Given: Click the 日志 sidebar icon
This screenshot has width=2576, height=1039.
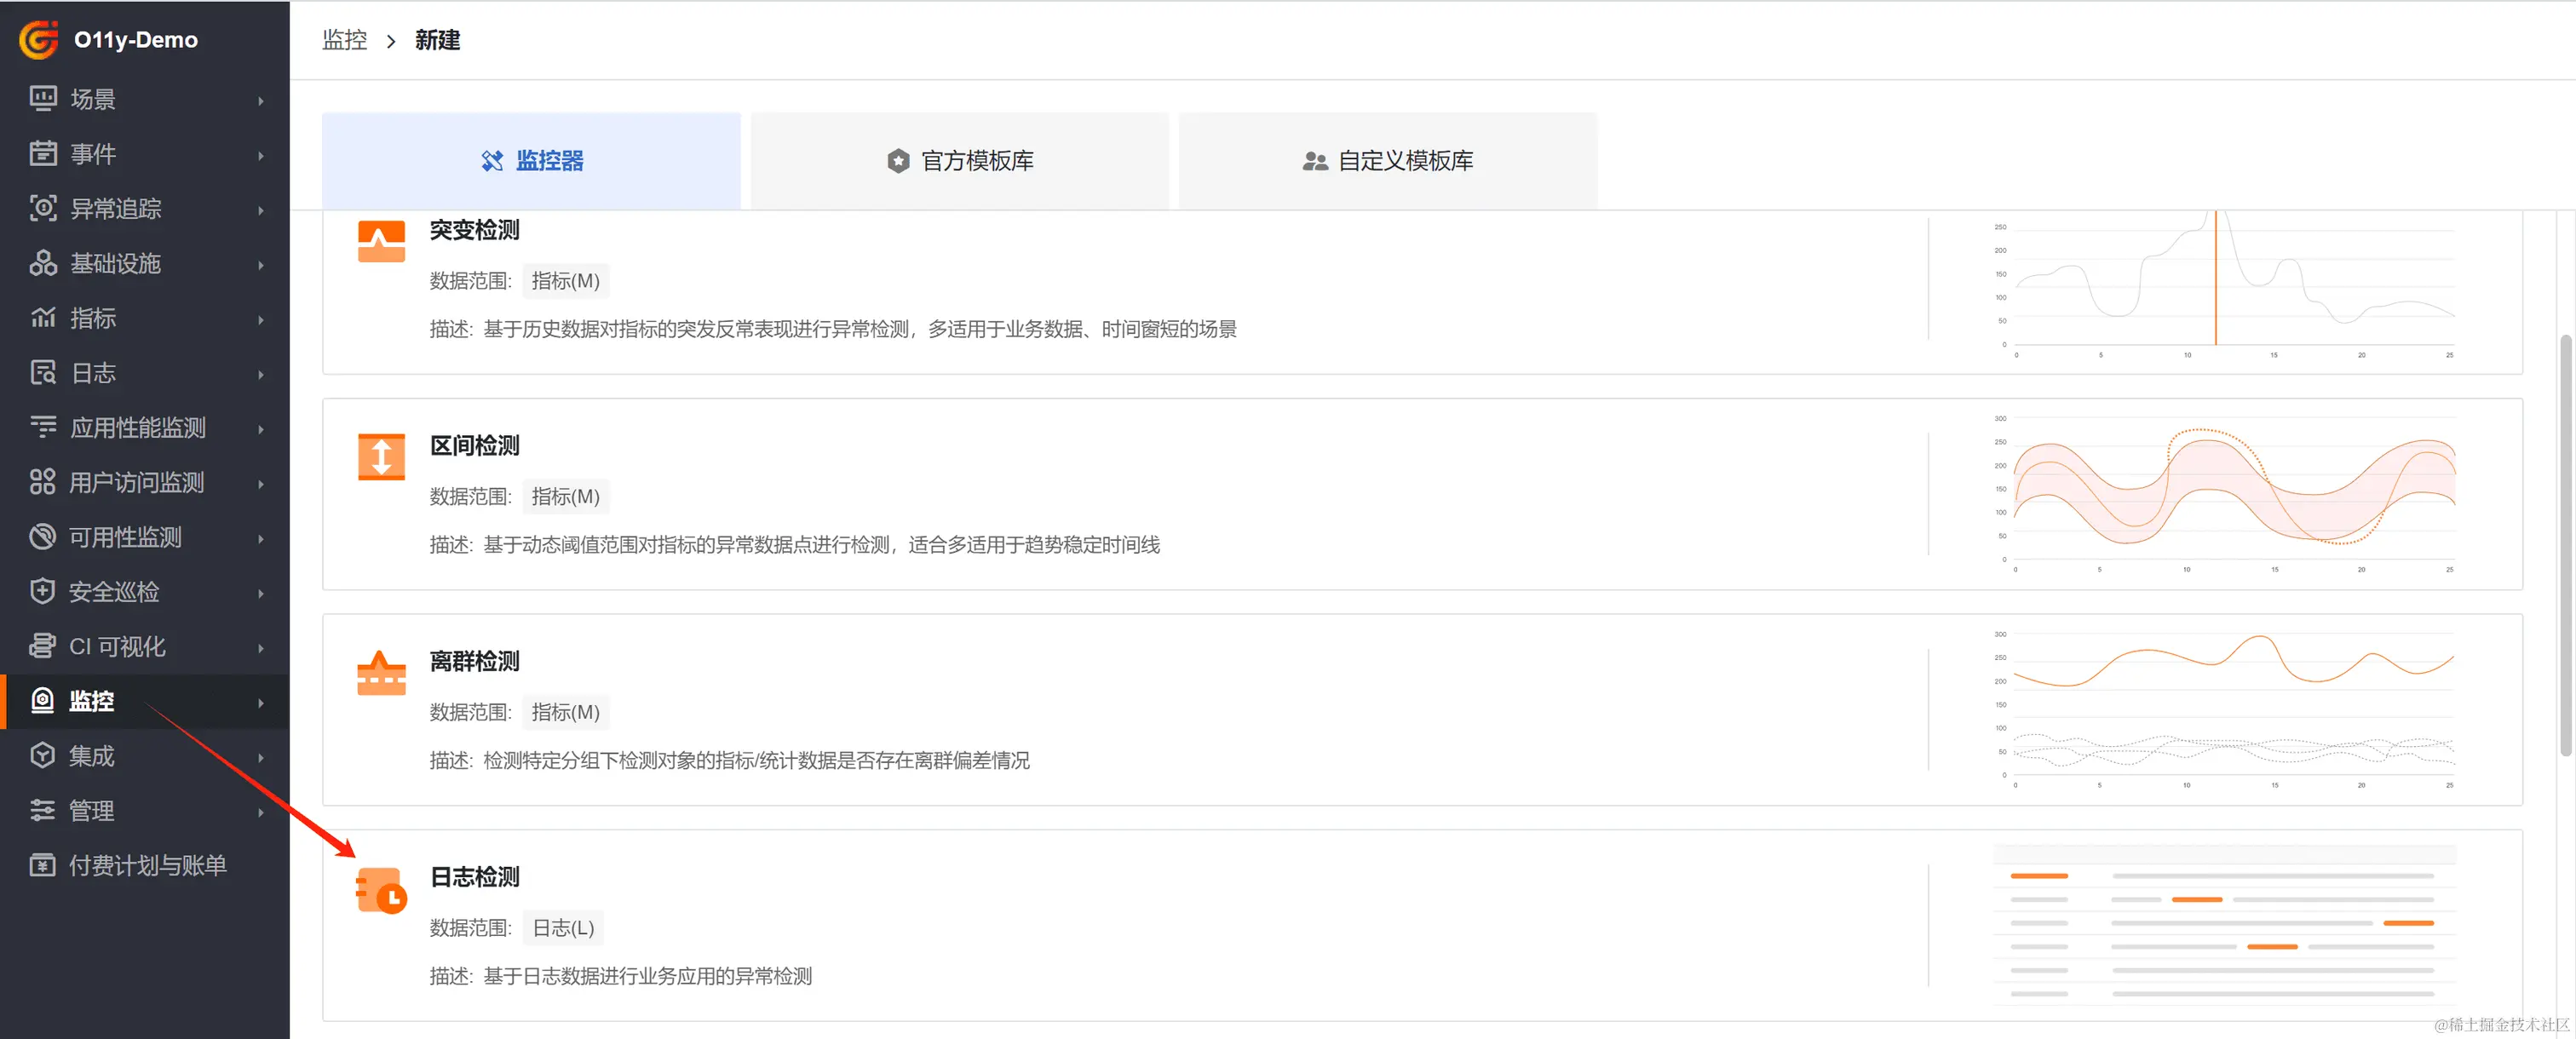Looking at the screenshot, I should [43, 373].
